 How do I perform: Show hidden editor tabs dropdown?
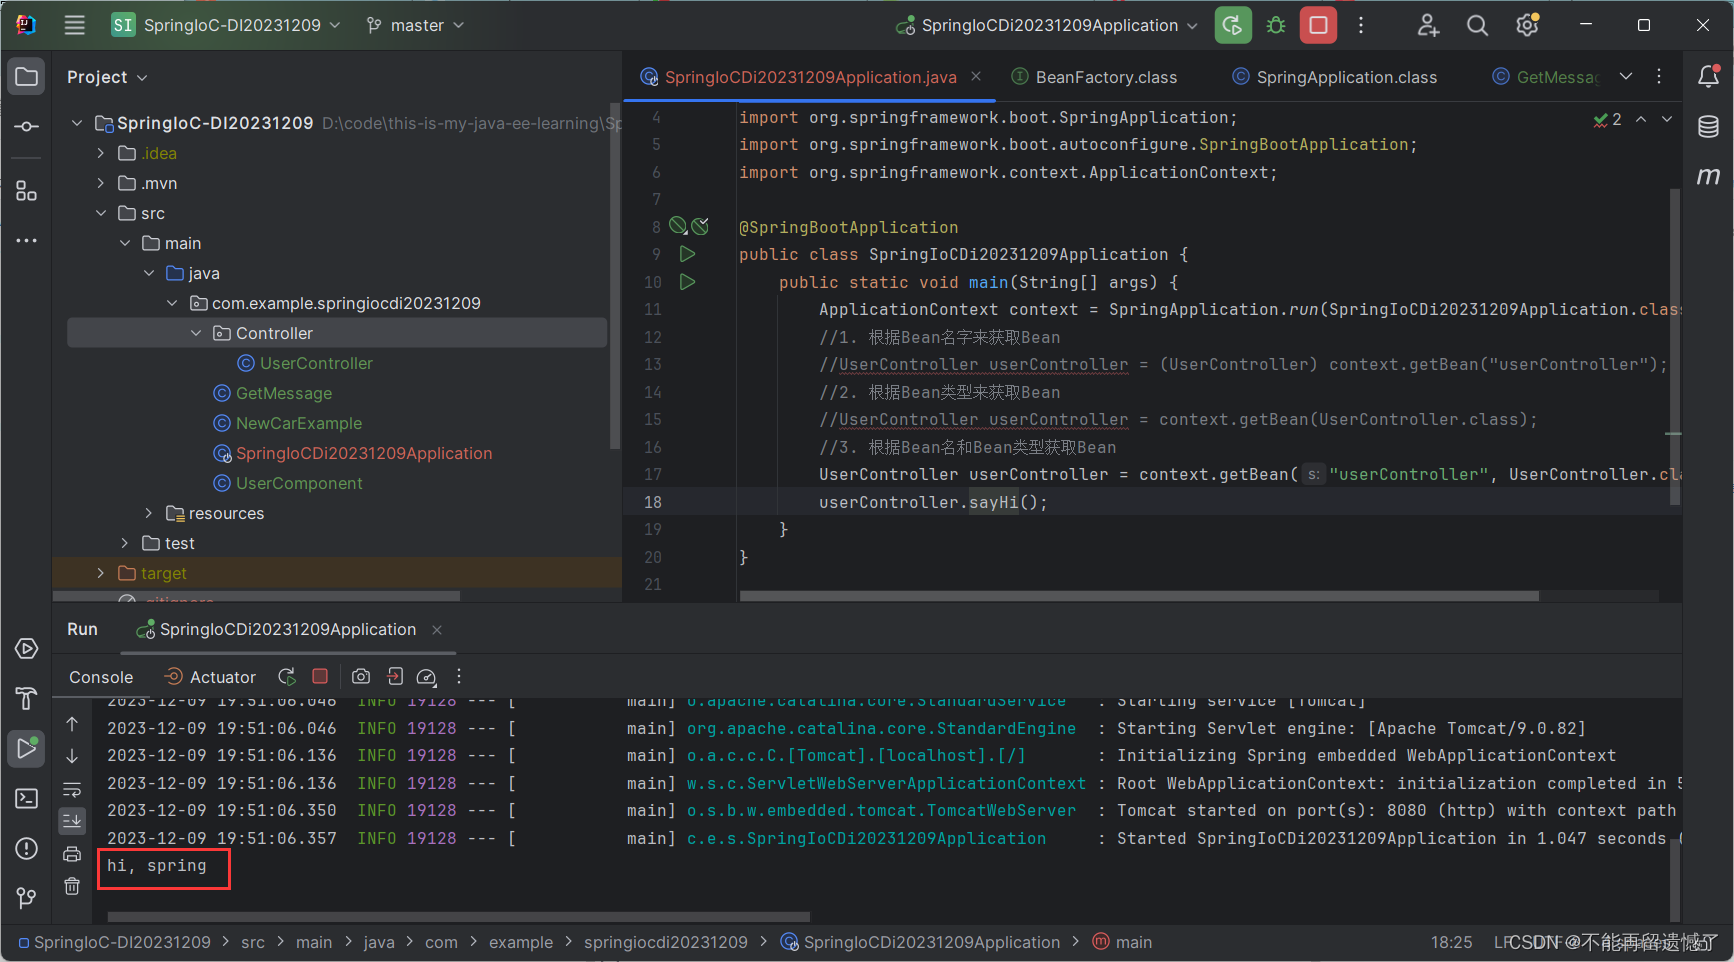click(x=1626, y=76)
